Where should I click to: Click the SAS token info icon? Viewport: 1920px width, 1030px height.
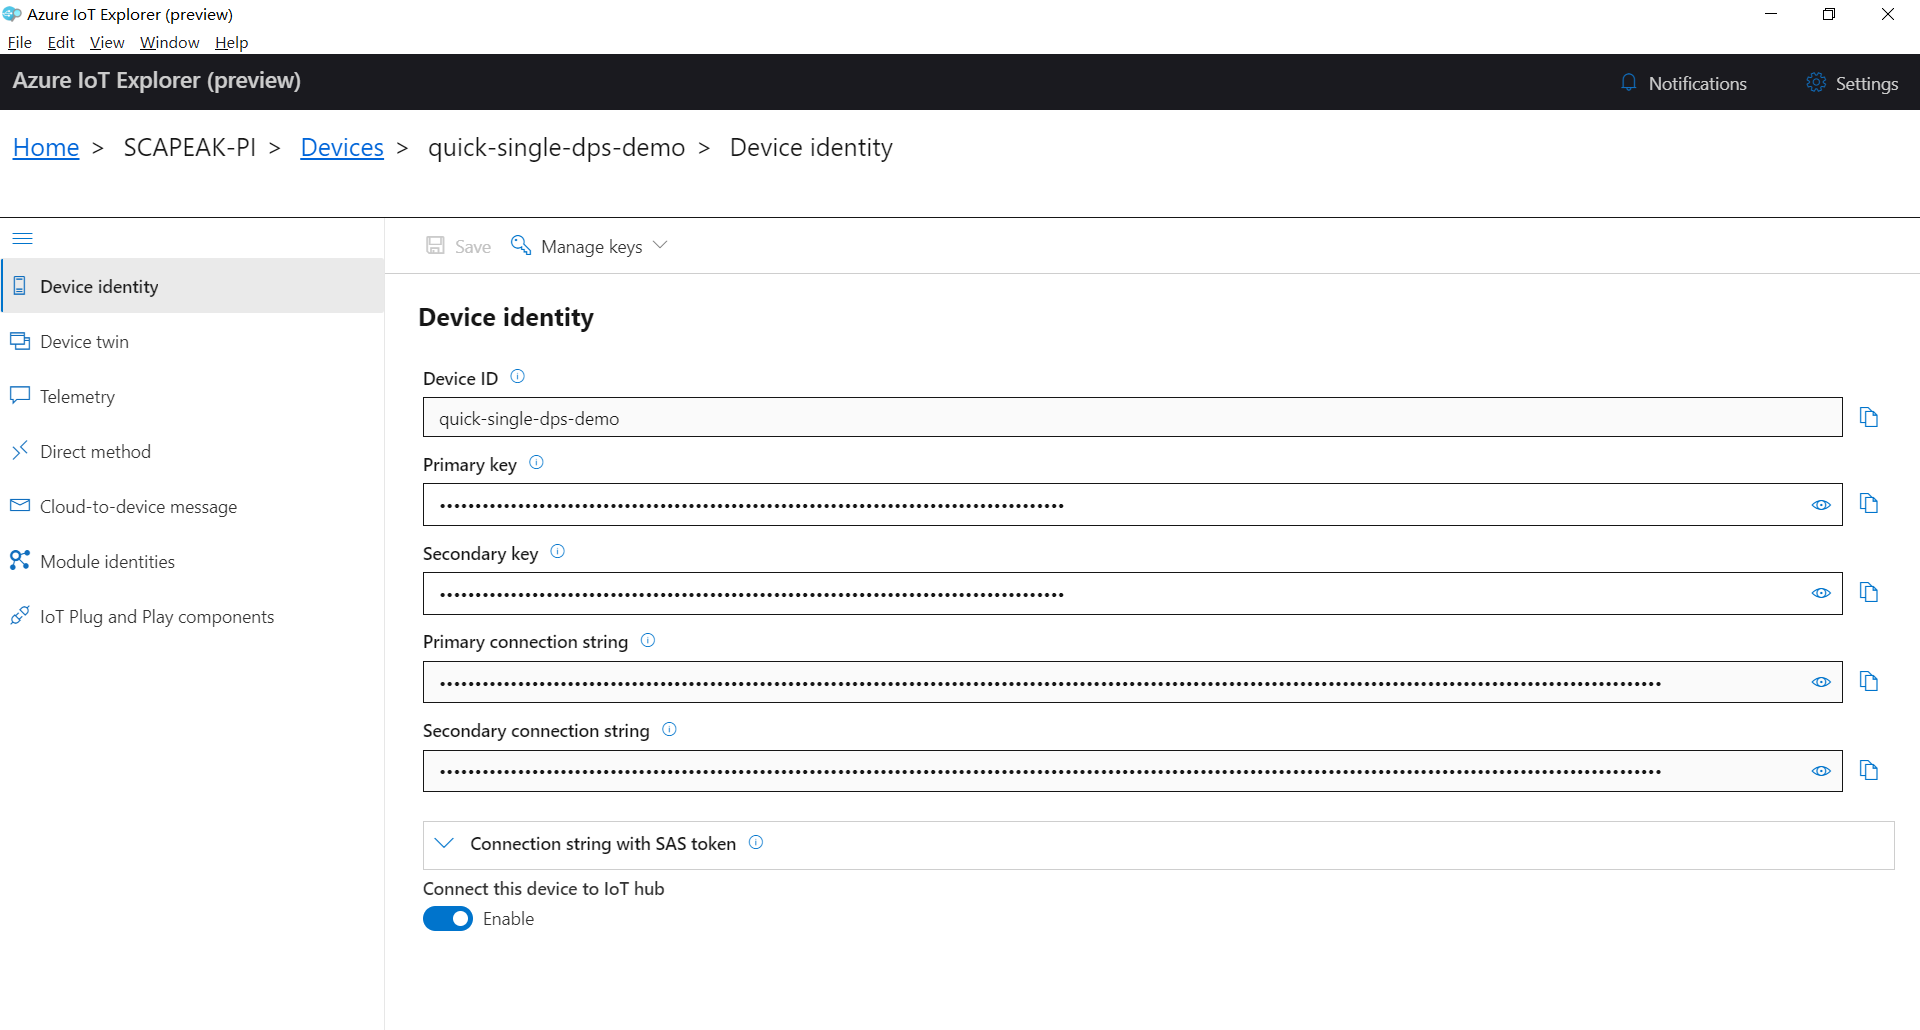pos(756,843)
